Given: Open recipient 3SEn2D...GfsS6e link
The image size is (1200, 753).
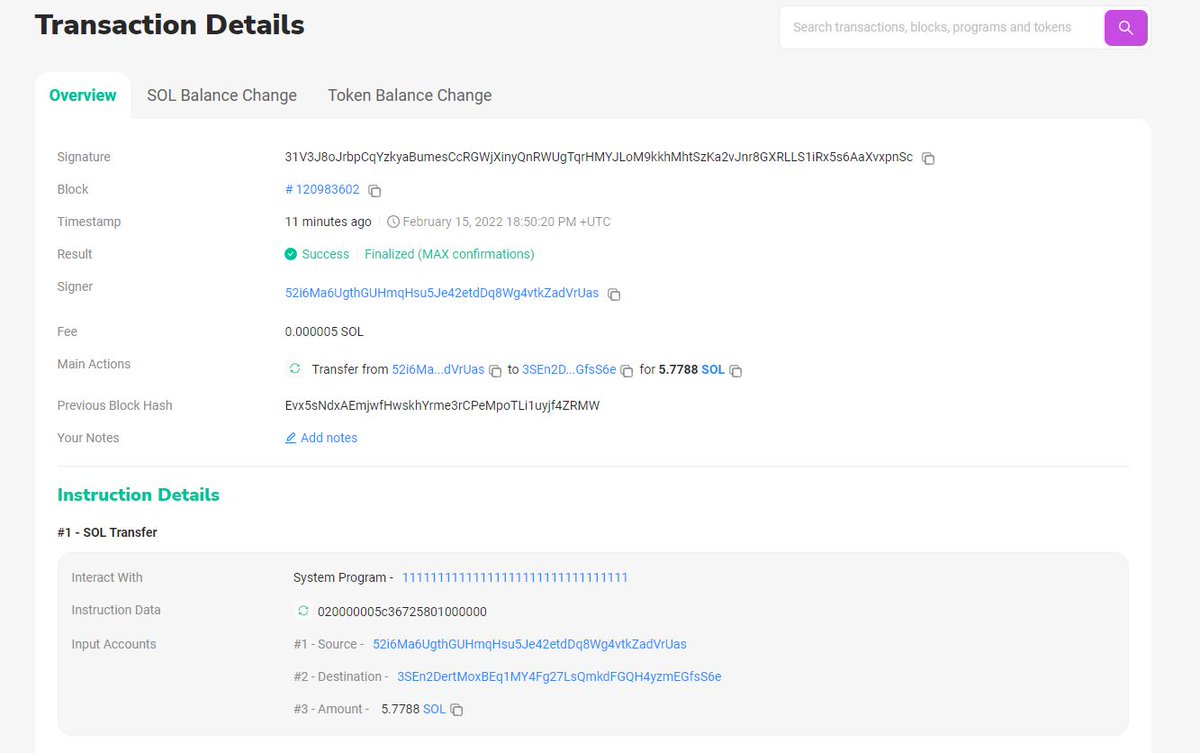Looking at the screenshot, I should (x=569, y=369).
